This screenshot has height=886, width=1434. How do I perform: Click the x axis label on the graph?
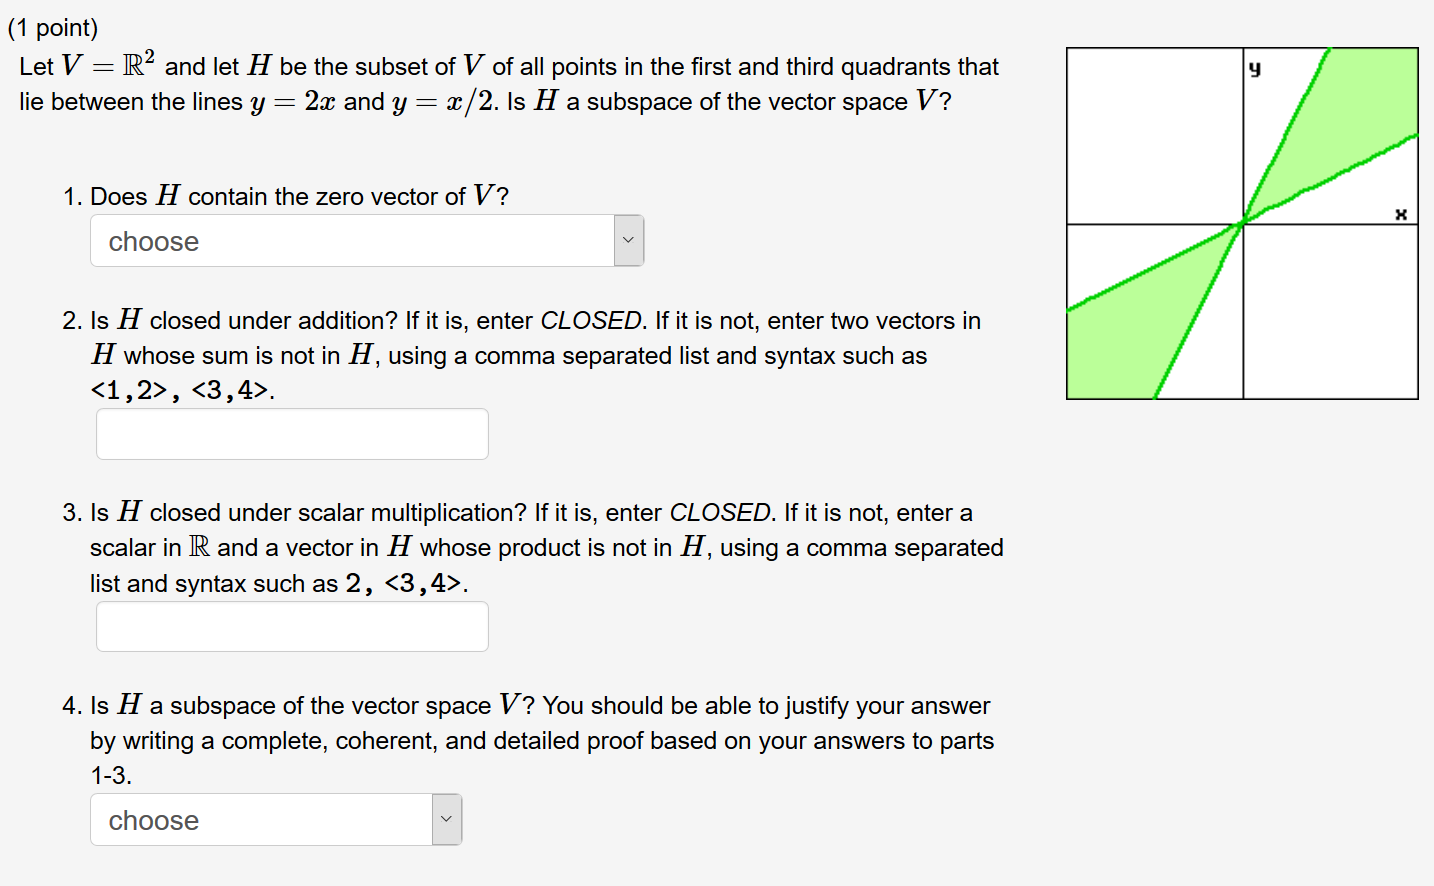coord(1402,213)
